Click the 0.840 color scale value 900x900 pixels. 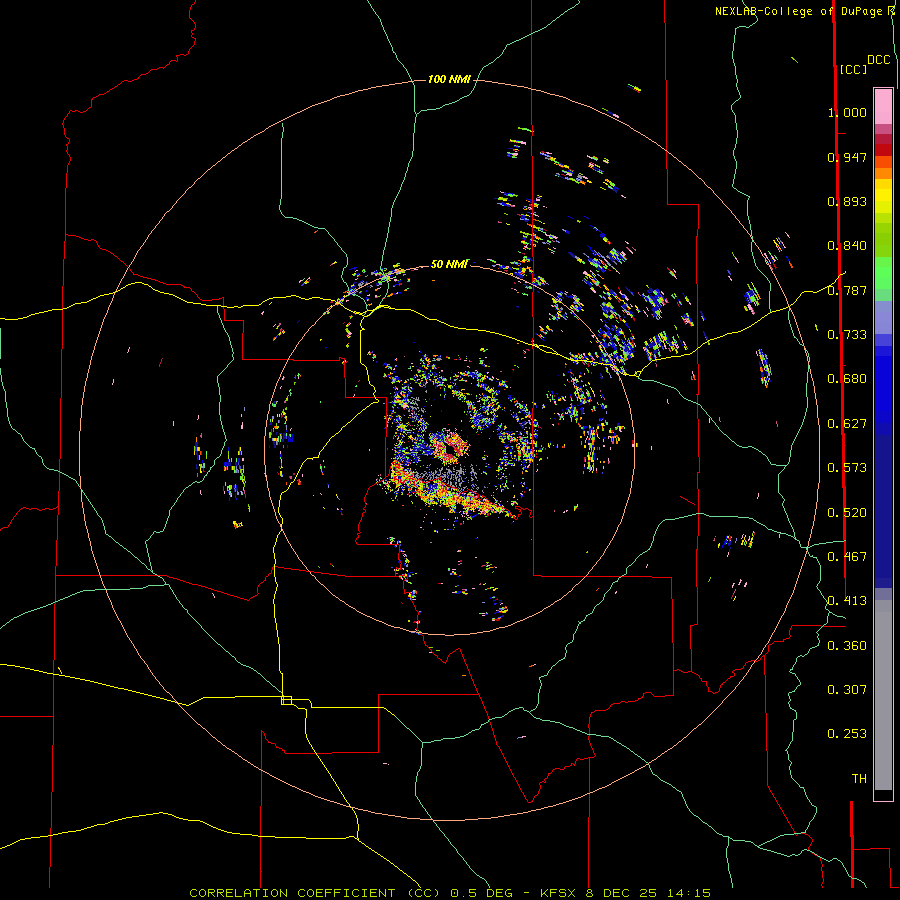click(847, 246)
